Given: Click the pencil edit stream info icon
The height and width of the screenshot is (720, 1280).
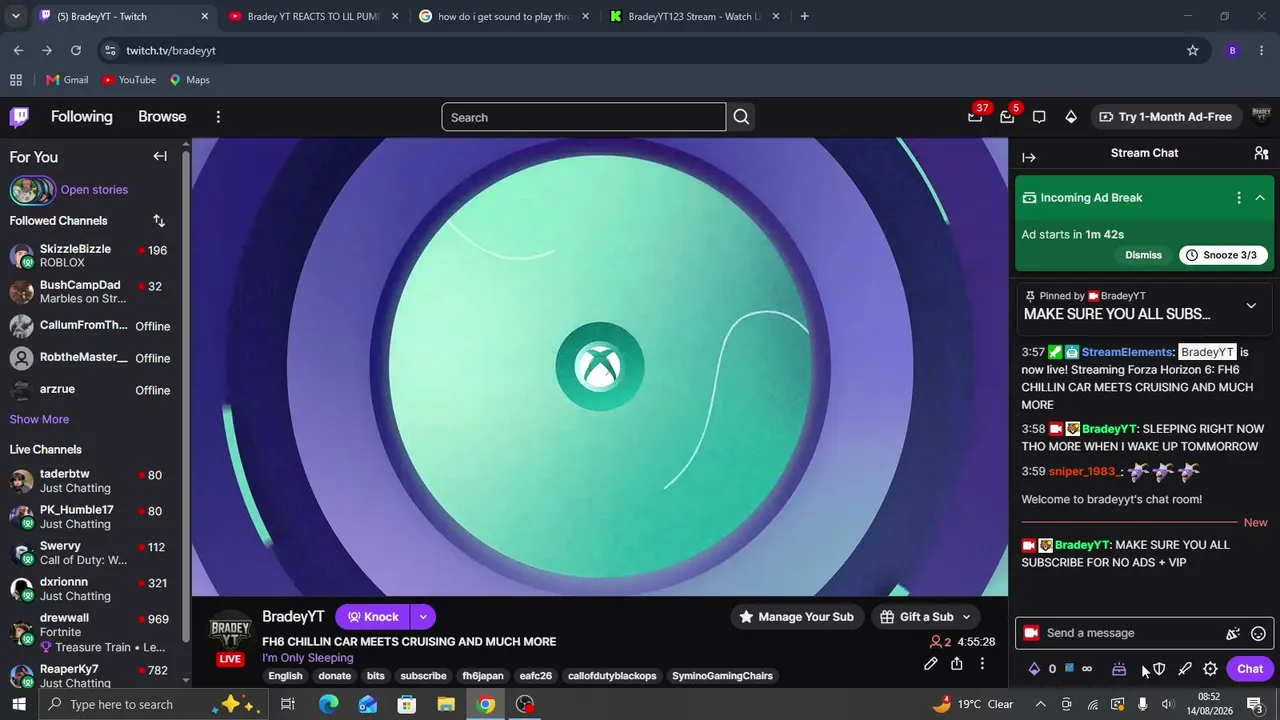Looking at the screenshot, I should (x=931, y=663).
